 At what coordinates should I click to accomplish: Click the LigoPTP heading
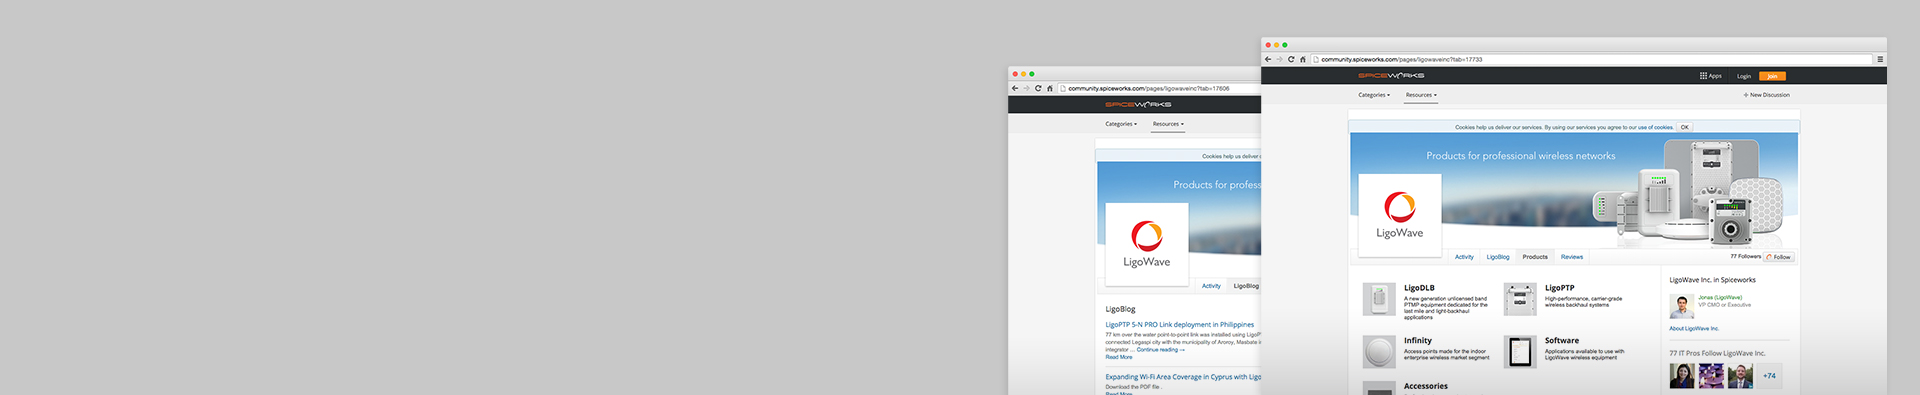click(1559, 288)
